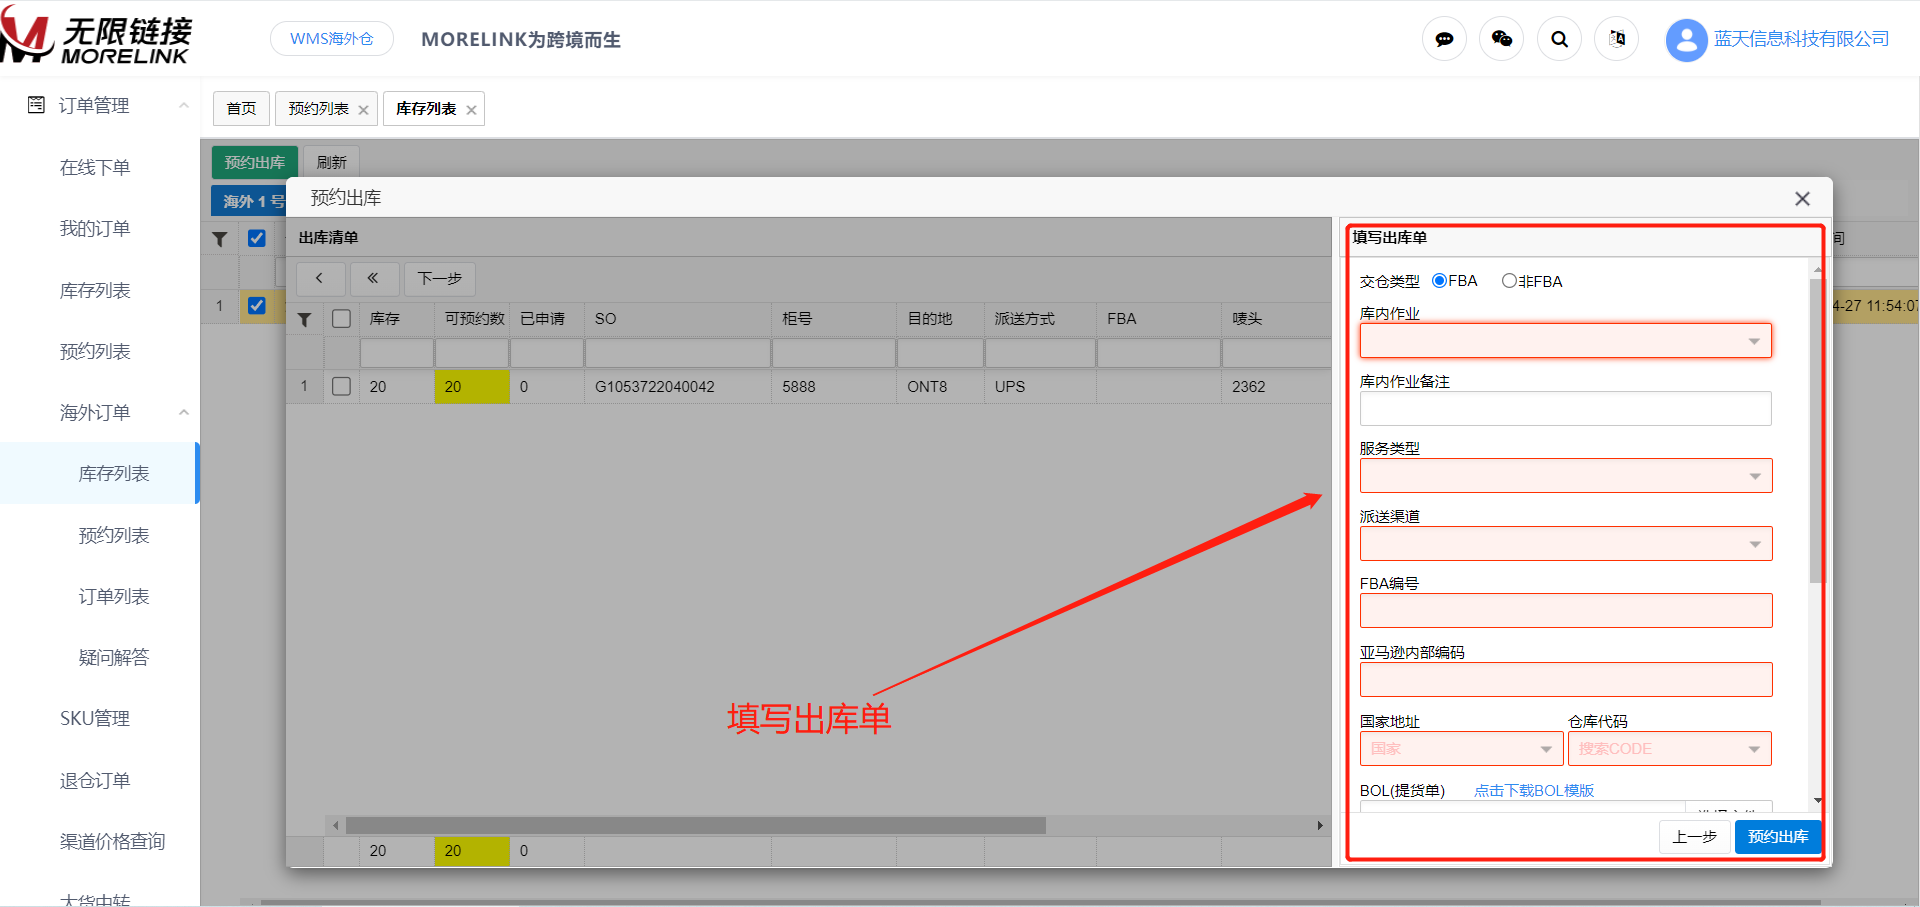Screen dimensions: 1920x907
Task: Click the double left arrow pager button
Action: pos(373,278)
